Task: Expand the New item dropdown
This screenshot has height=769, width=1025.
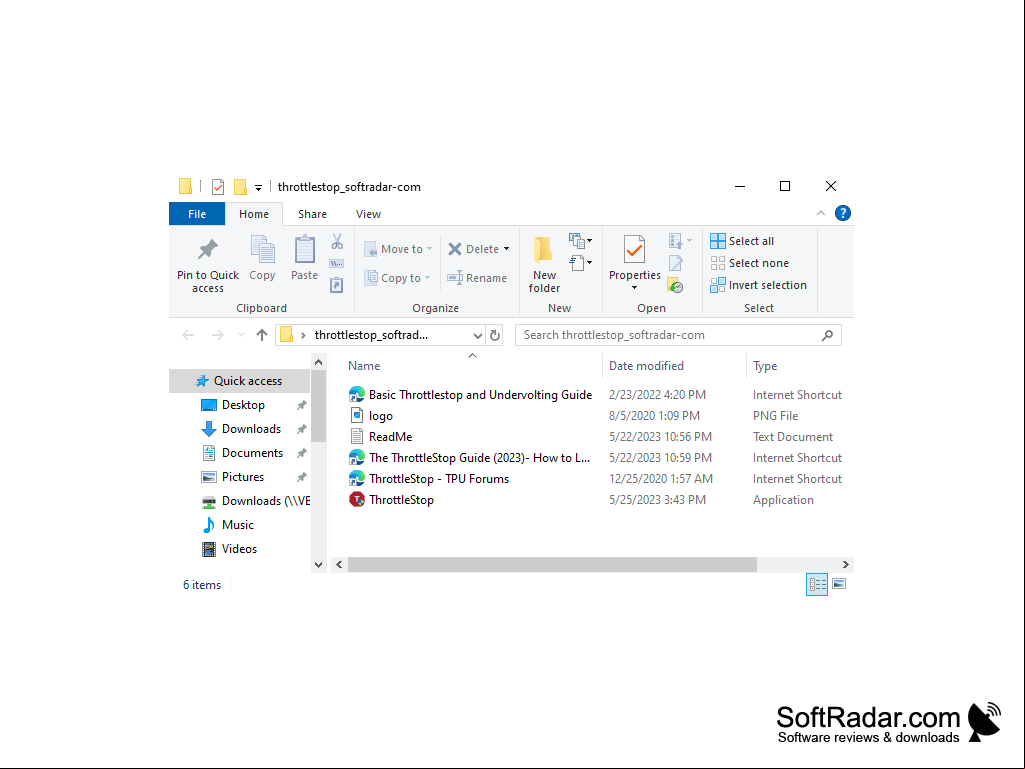Action: pos(580,241)
